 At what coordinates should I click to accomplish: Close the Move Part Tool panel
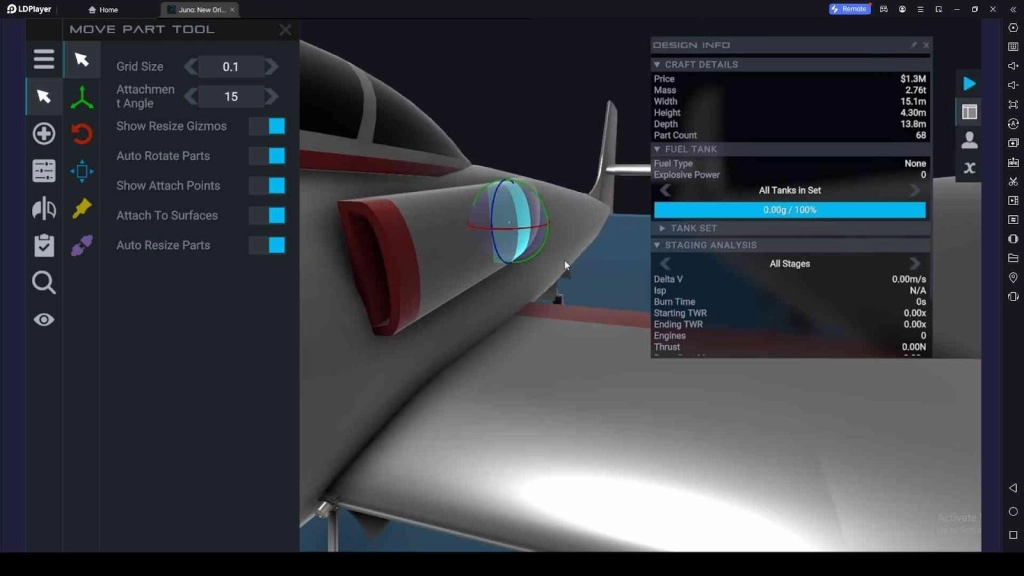click(285, 30)
